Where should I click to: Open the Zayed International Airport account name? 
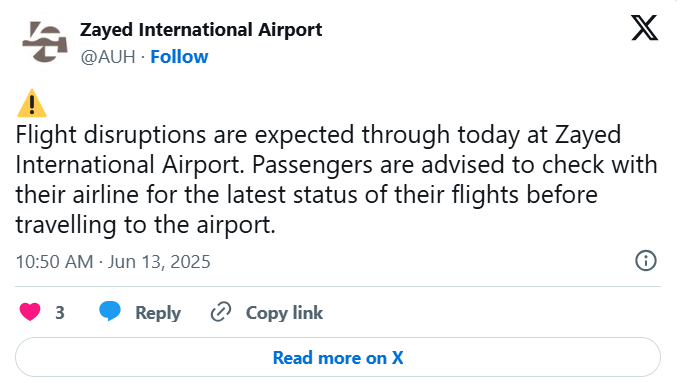coord(201,30)
